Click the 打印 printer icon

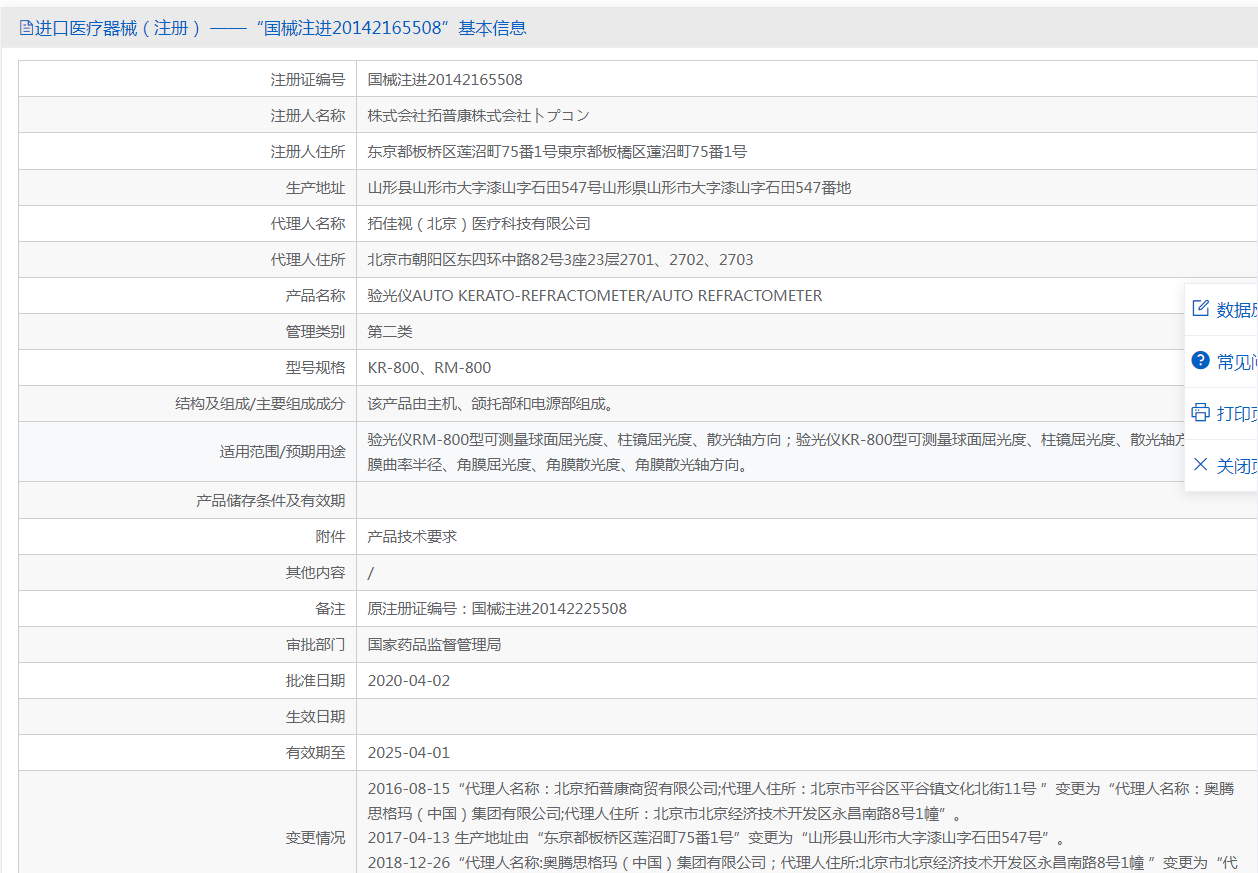click(x=1201, y=413)
